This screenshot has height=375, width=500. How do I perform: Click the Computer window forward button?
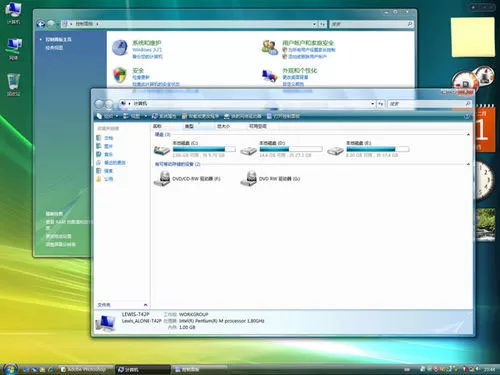pyautogui.click(x=109, y=104)
